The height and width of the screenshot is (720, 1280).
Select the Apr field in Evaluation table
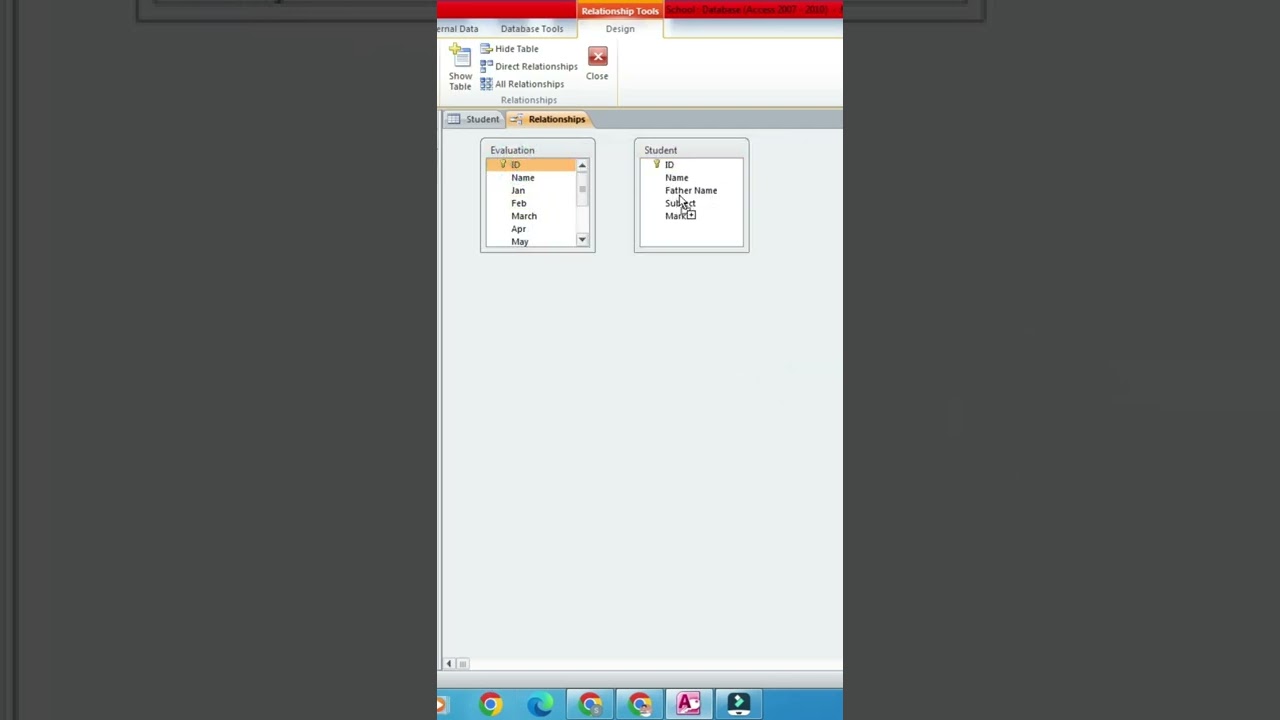(531, 229)
